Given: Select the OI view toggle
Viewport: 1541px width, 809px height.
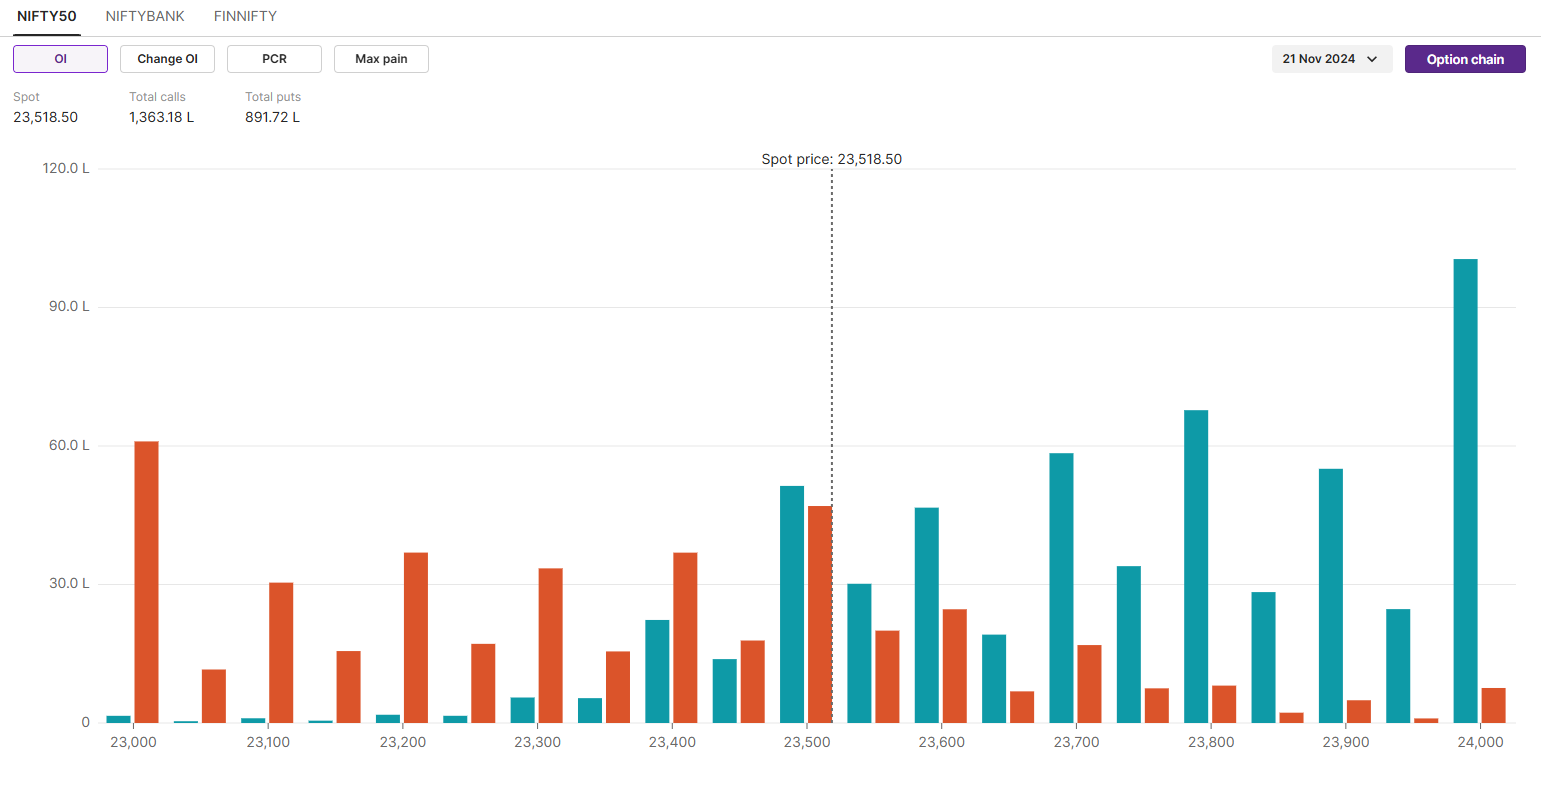Looking at the screenshot, I should [60, 59].
